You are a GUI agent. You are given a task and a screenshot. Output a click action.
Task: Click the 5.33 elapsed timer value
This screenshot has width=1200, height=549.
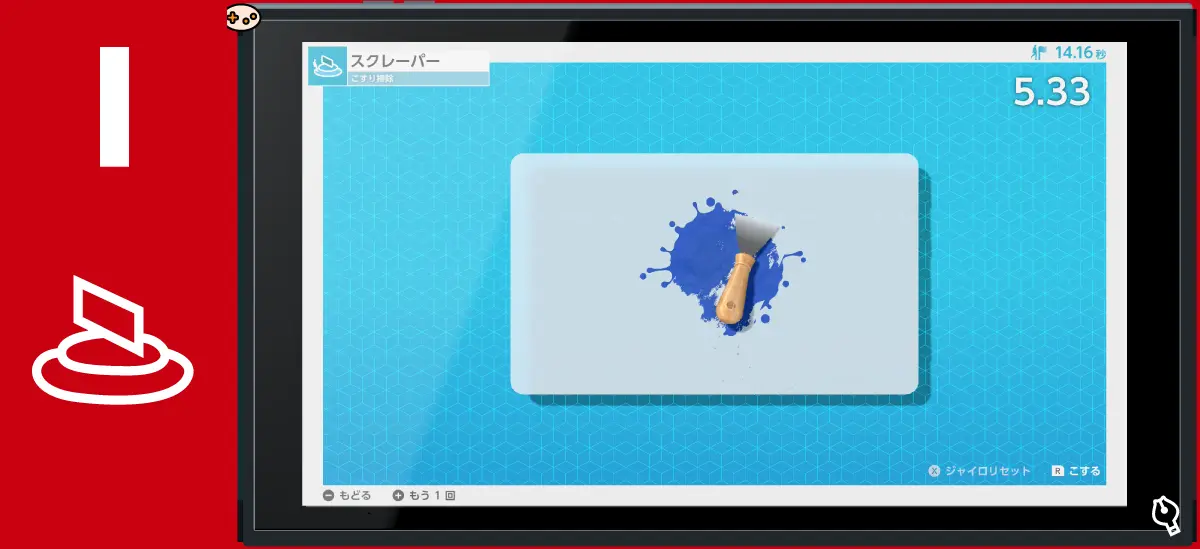pos(1051,93)
